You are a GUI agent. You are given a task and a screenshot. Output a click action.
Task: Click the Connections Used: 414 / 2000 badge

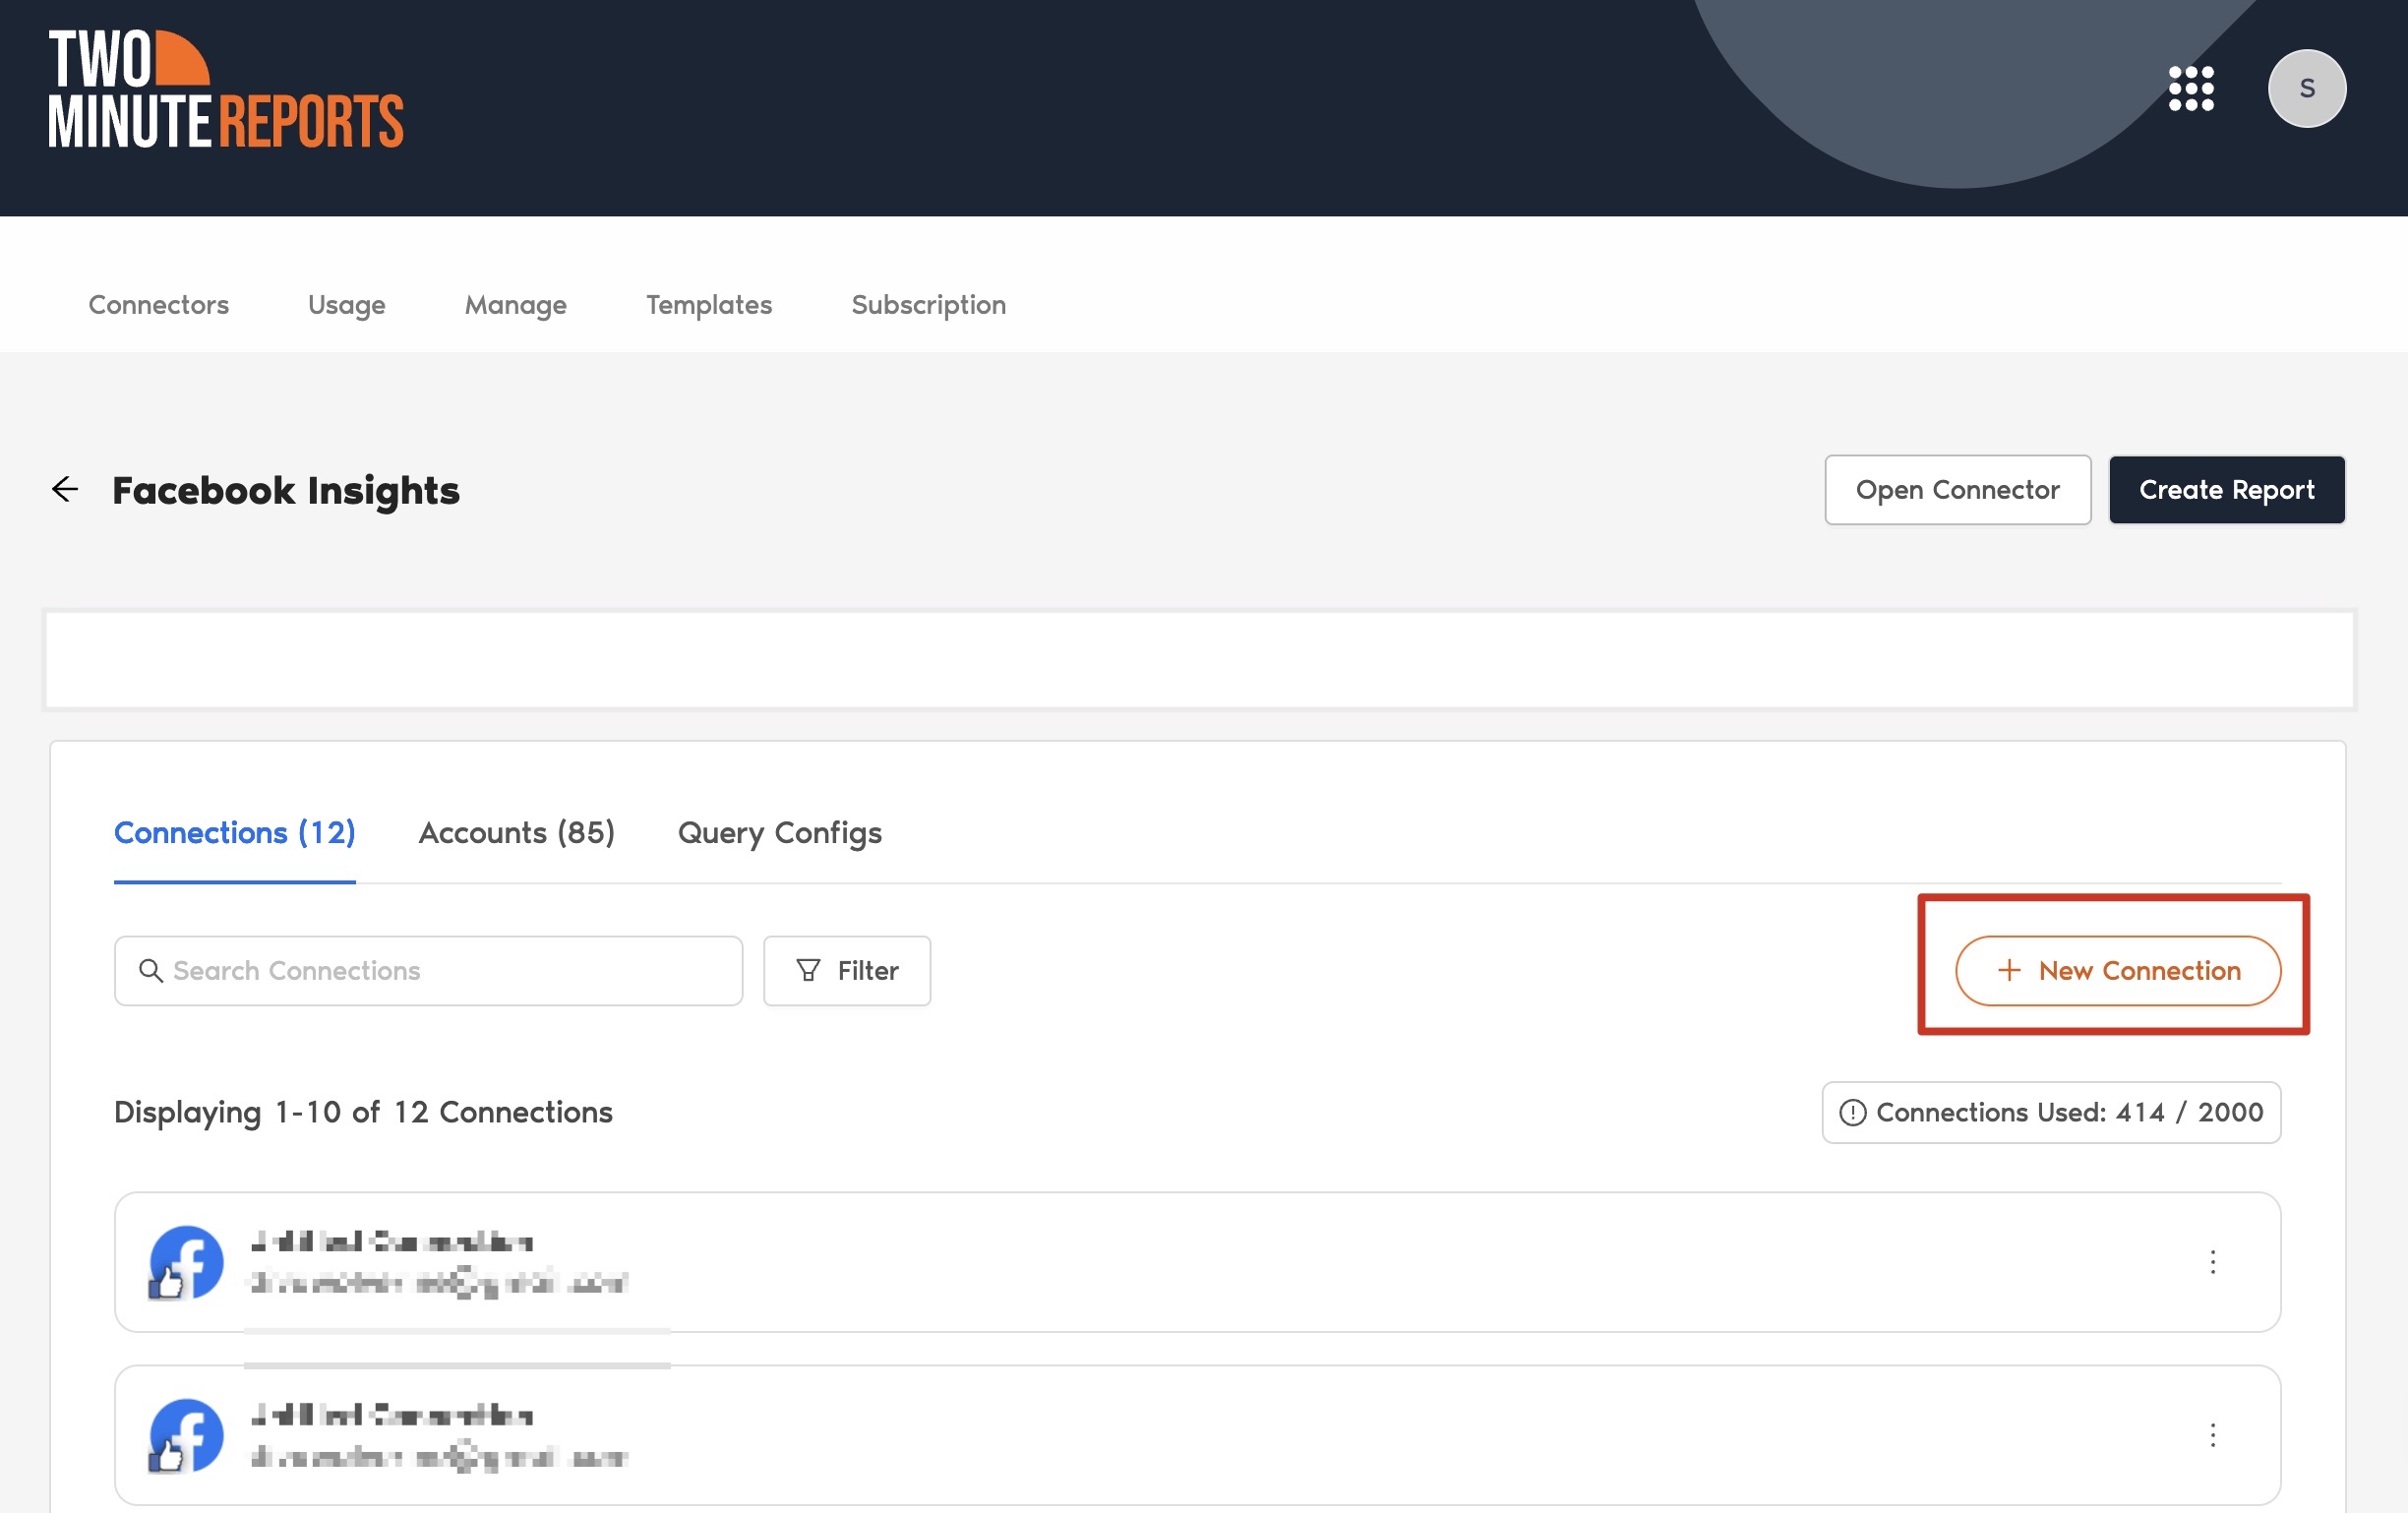pos(2051,1112)
